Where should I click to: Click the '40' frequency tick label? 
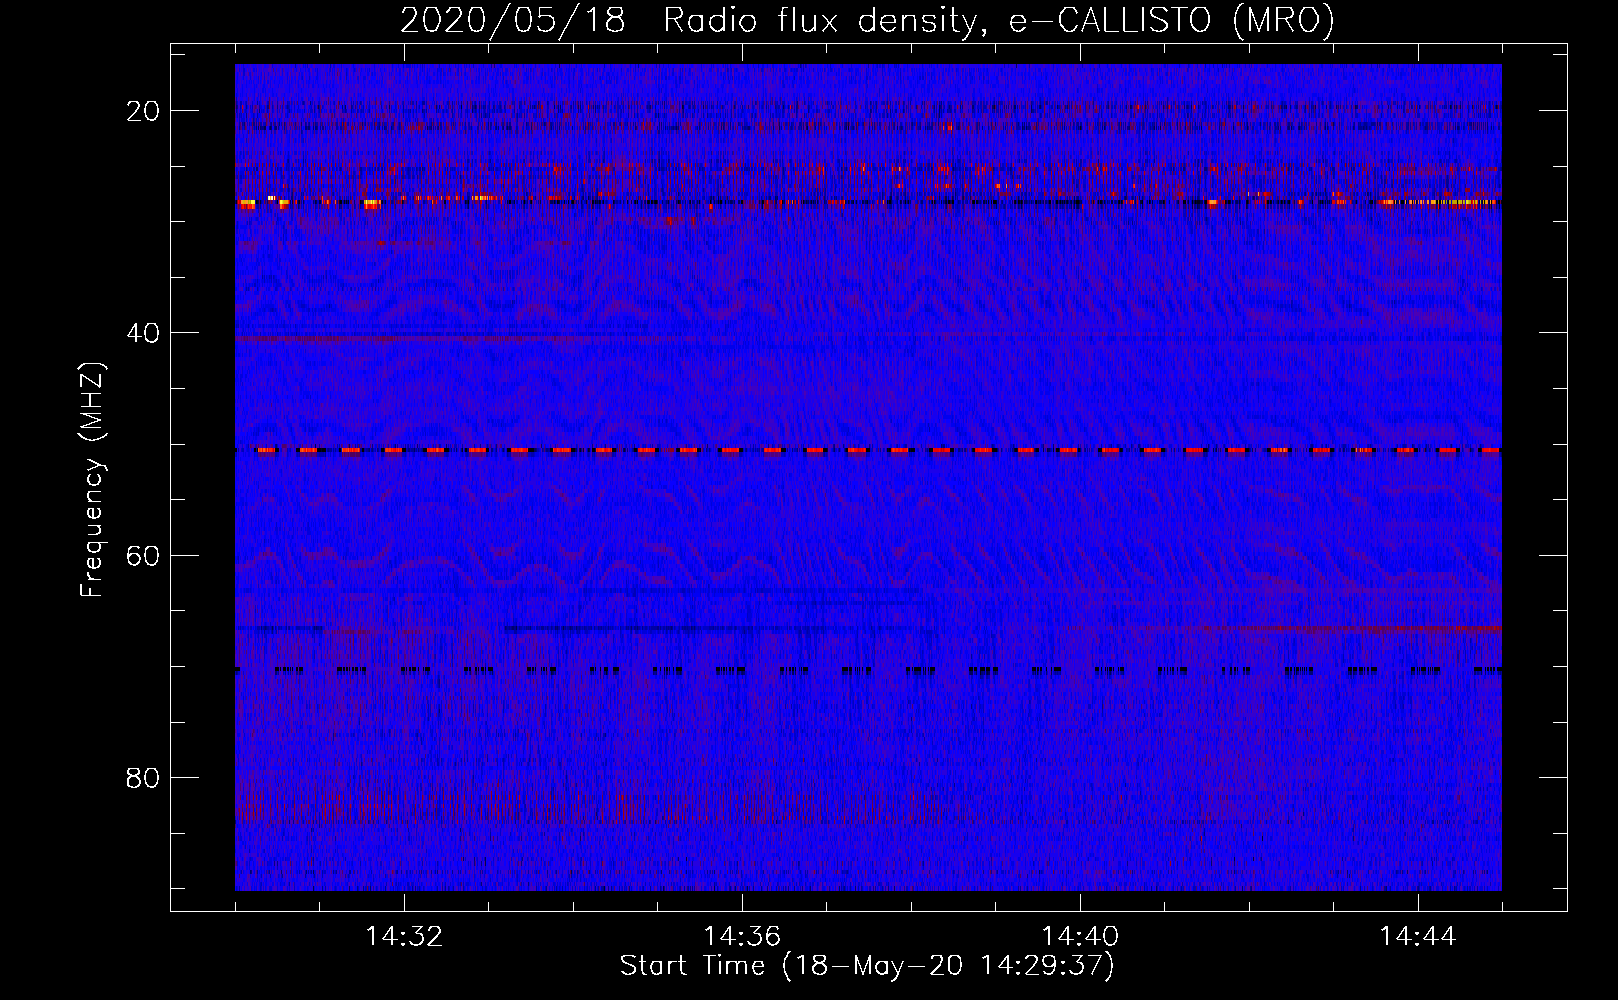[x=144, y=333]
